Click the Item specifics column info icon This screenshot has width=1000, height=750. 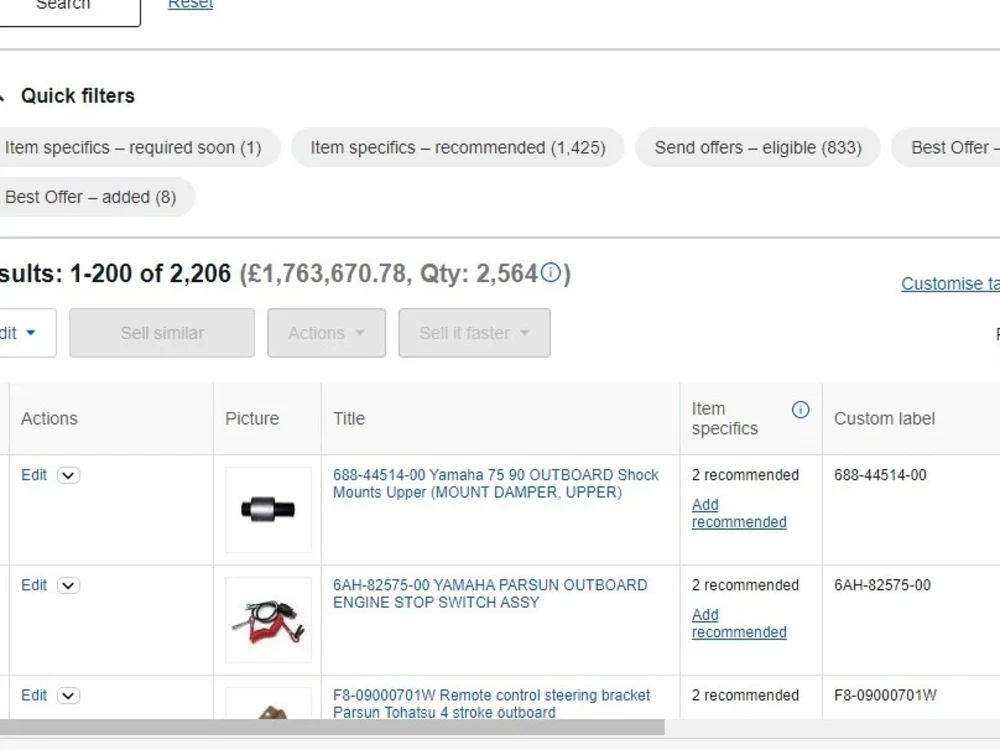(800, 409)
